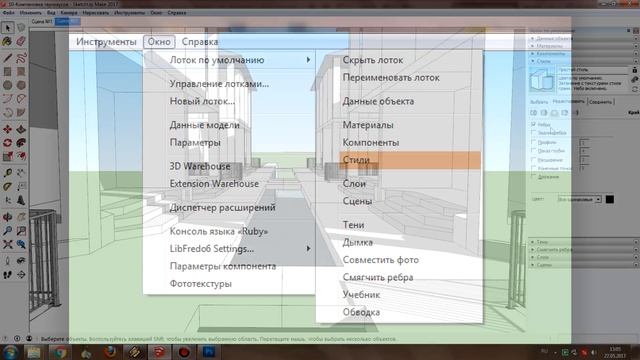Activate the Offset tool
This screenshot has height=360, width=640.
coord(21,156)
